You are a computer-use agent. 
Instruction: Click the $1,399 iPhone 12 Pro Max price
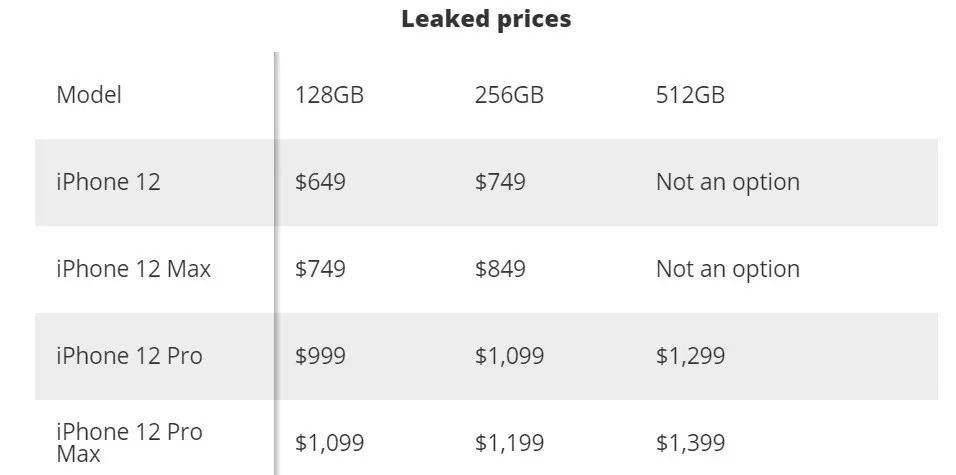(x=690, y=442)
